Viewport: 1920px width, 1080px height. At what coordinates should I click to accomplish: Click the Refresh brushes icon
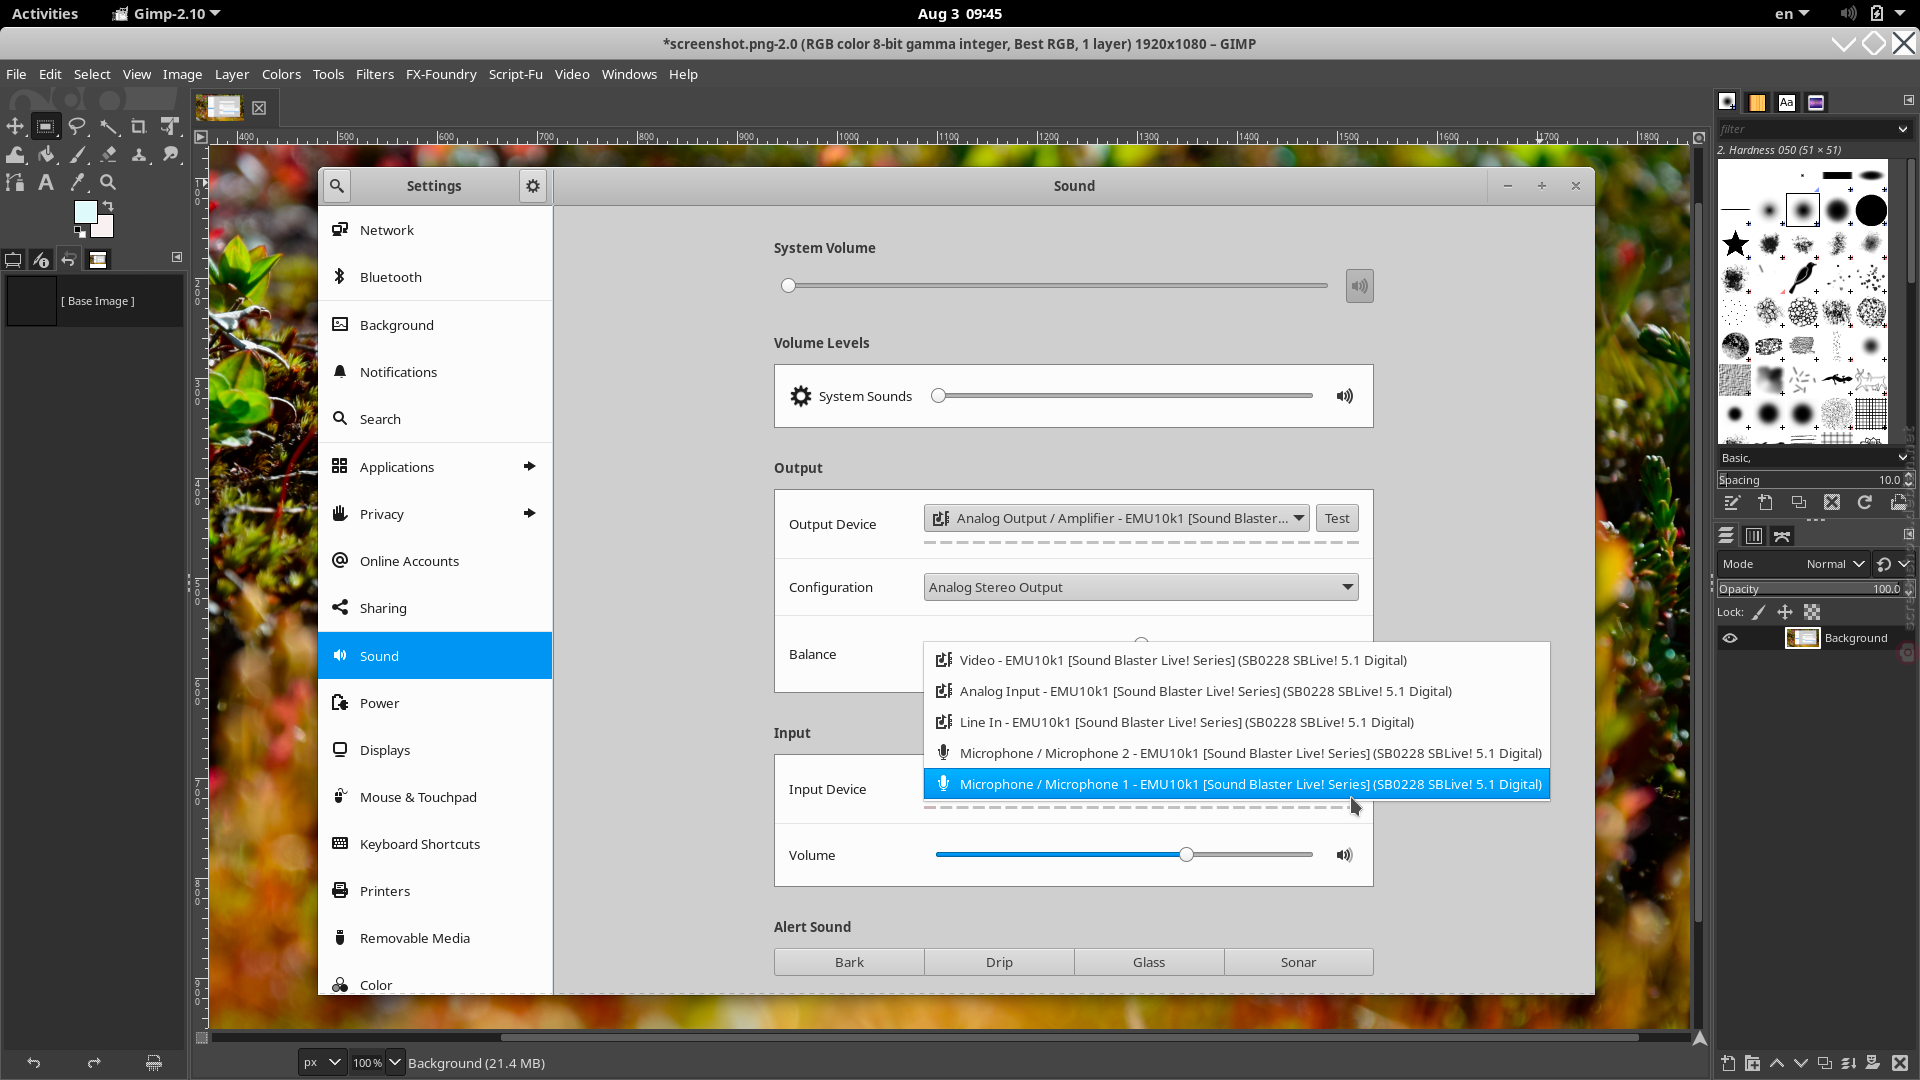1865,503
